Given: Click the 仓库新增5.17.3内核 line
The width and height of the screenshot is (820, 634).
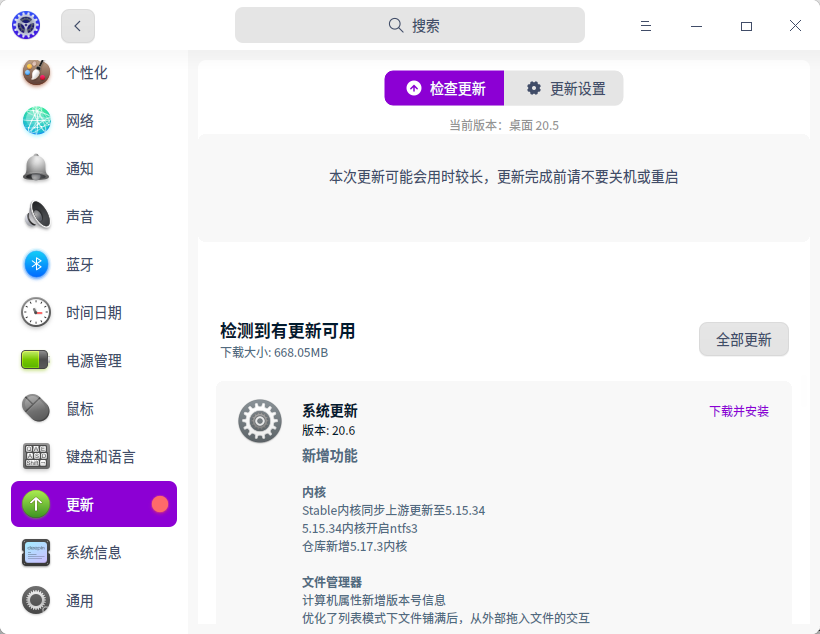Looking at the screenshot, I should coord(355,547).
